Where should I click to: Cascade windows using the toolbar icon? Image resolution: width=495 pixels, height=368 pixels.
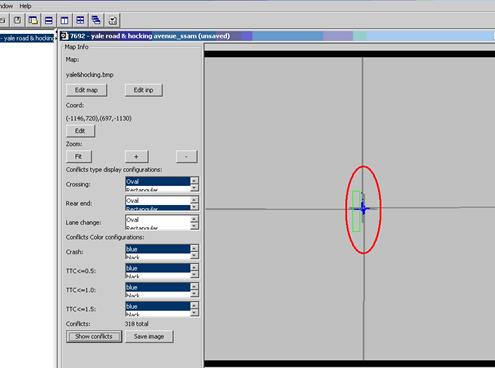point(96,20)
